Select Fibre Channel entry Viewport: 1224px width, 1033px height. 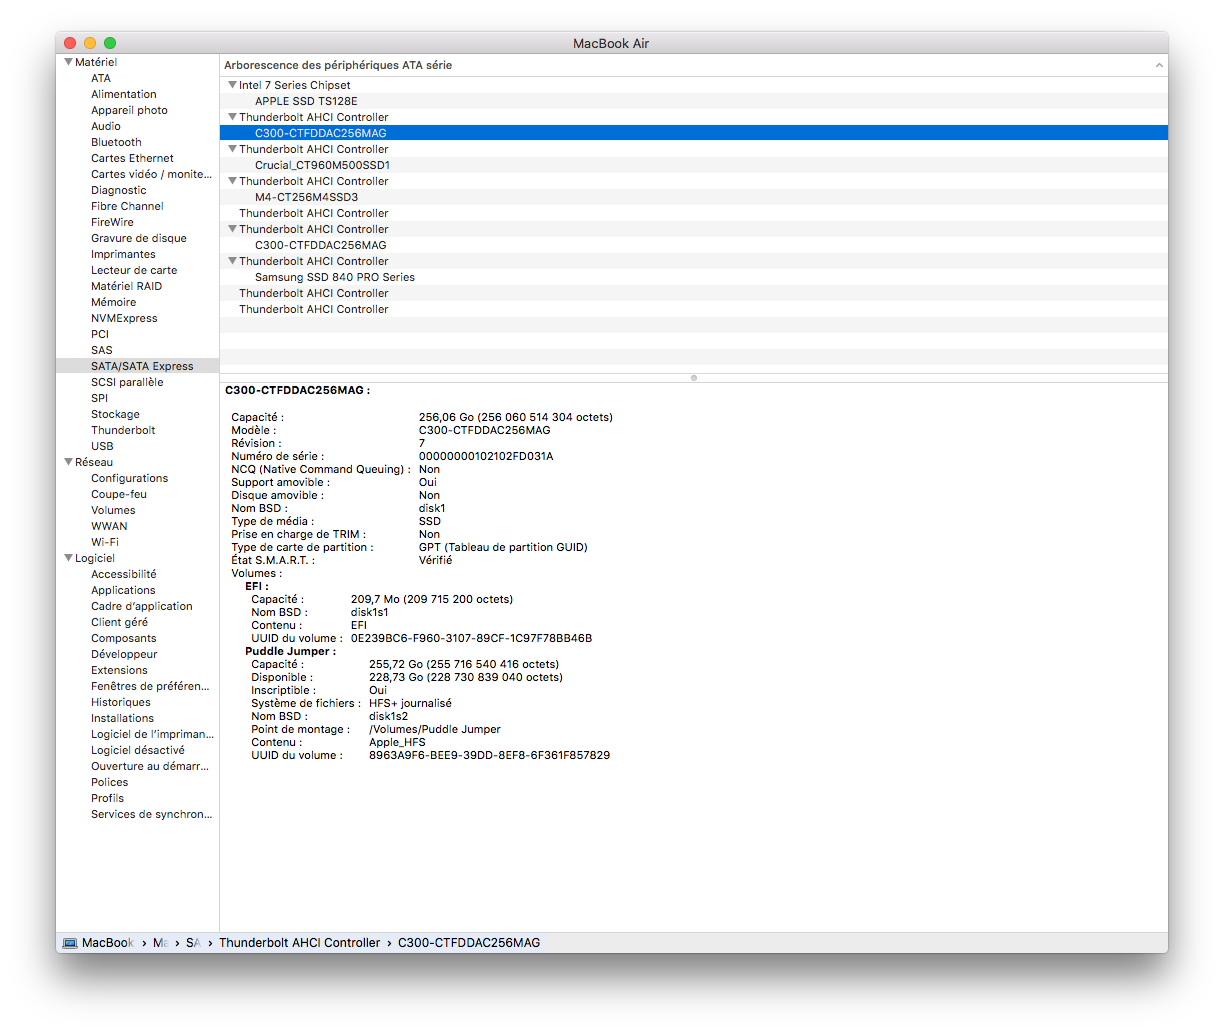(127, 206)
